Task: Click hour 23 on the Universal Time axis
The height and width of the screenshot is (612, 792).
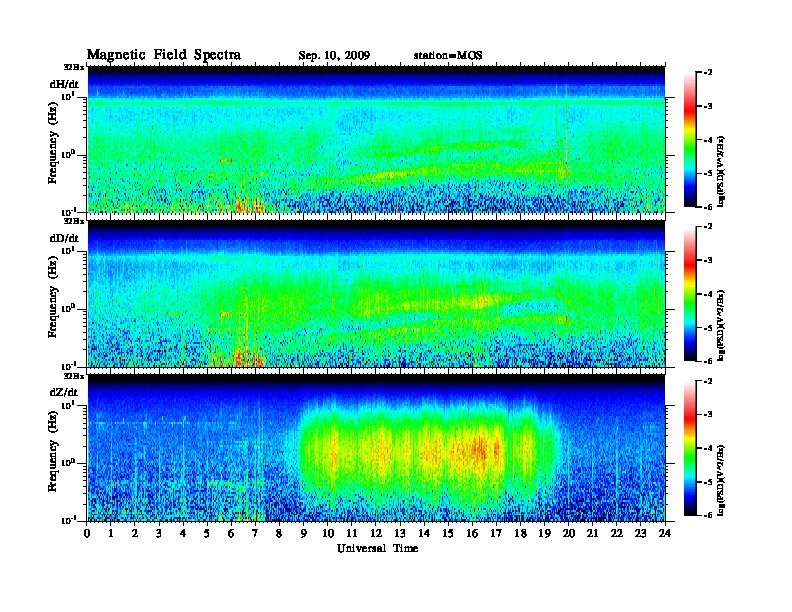Action: point(641,533)
